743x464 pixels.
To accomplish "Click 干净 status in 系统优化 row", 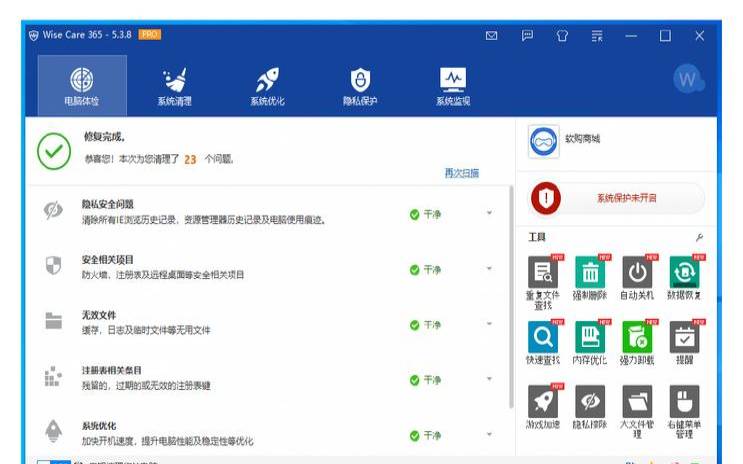I will pyautogui.click(x=426, y=436).
